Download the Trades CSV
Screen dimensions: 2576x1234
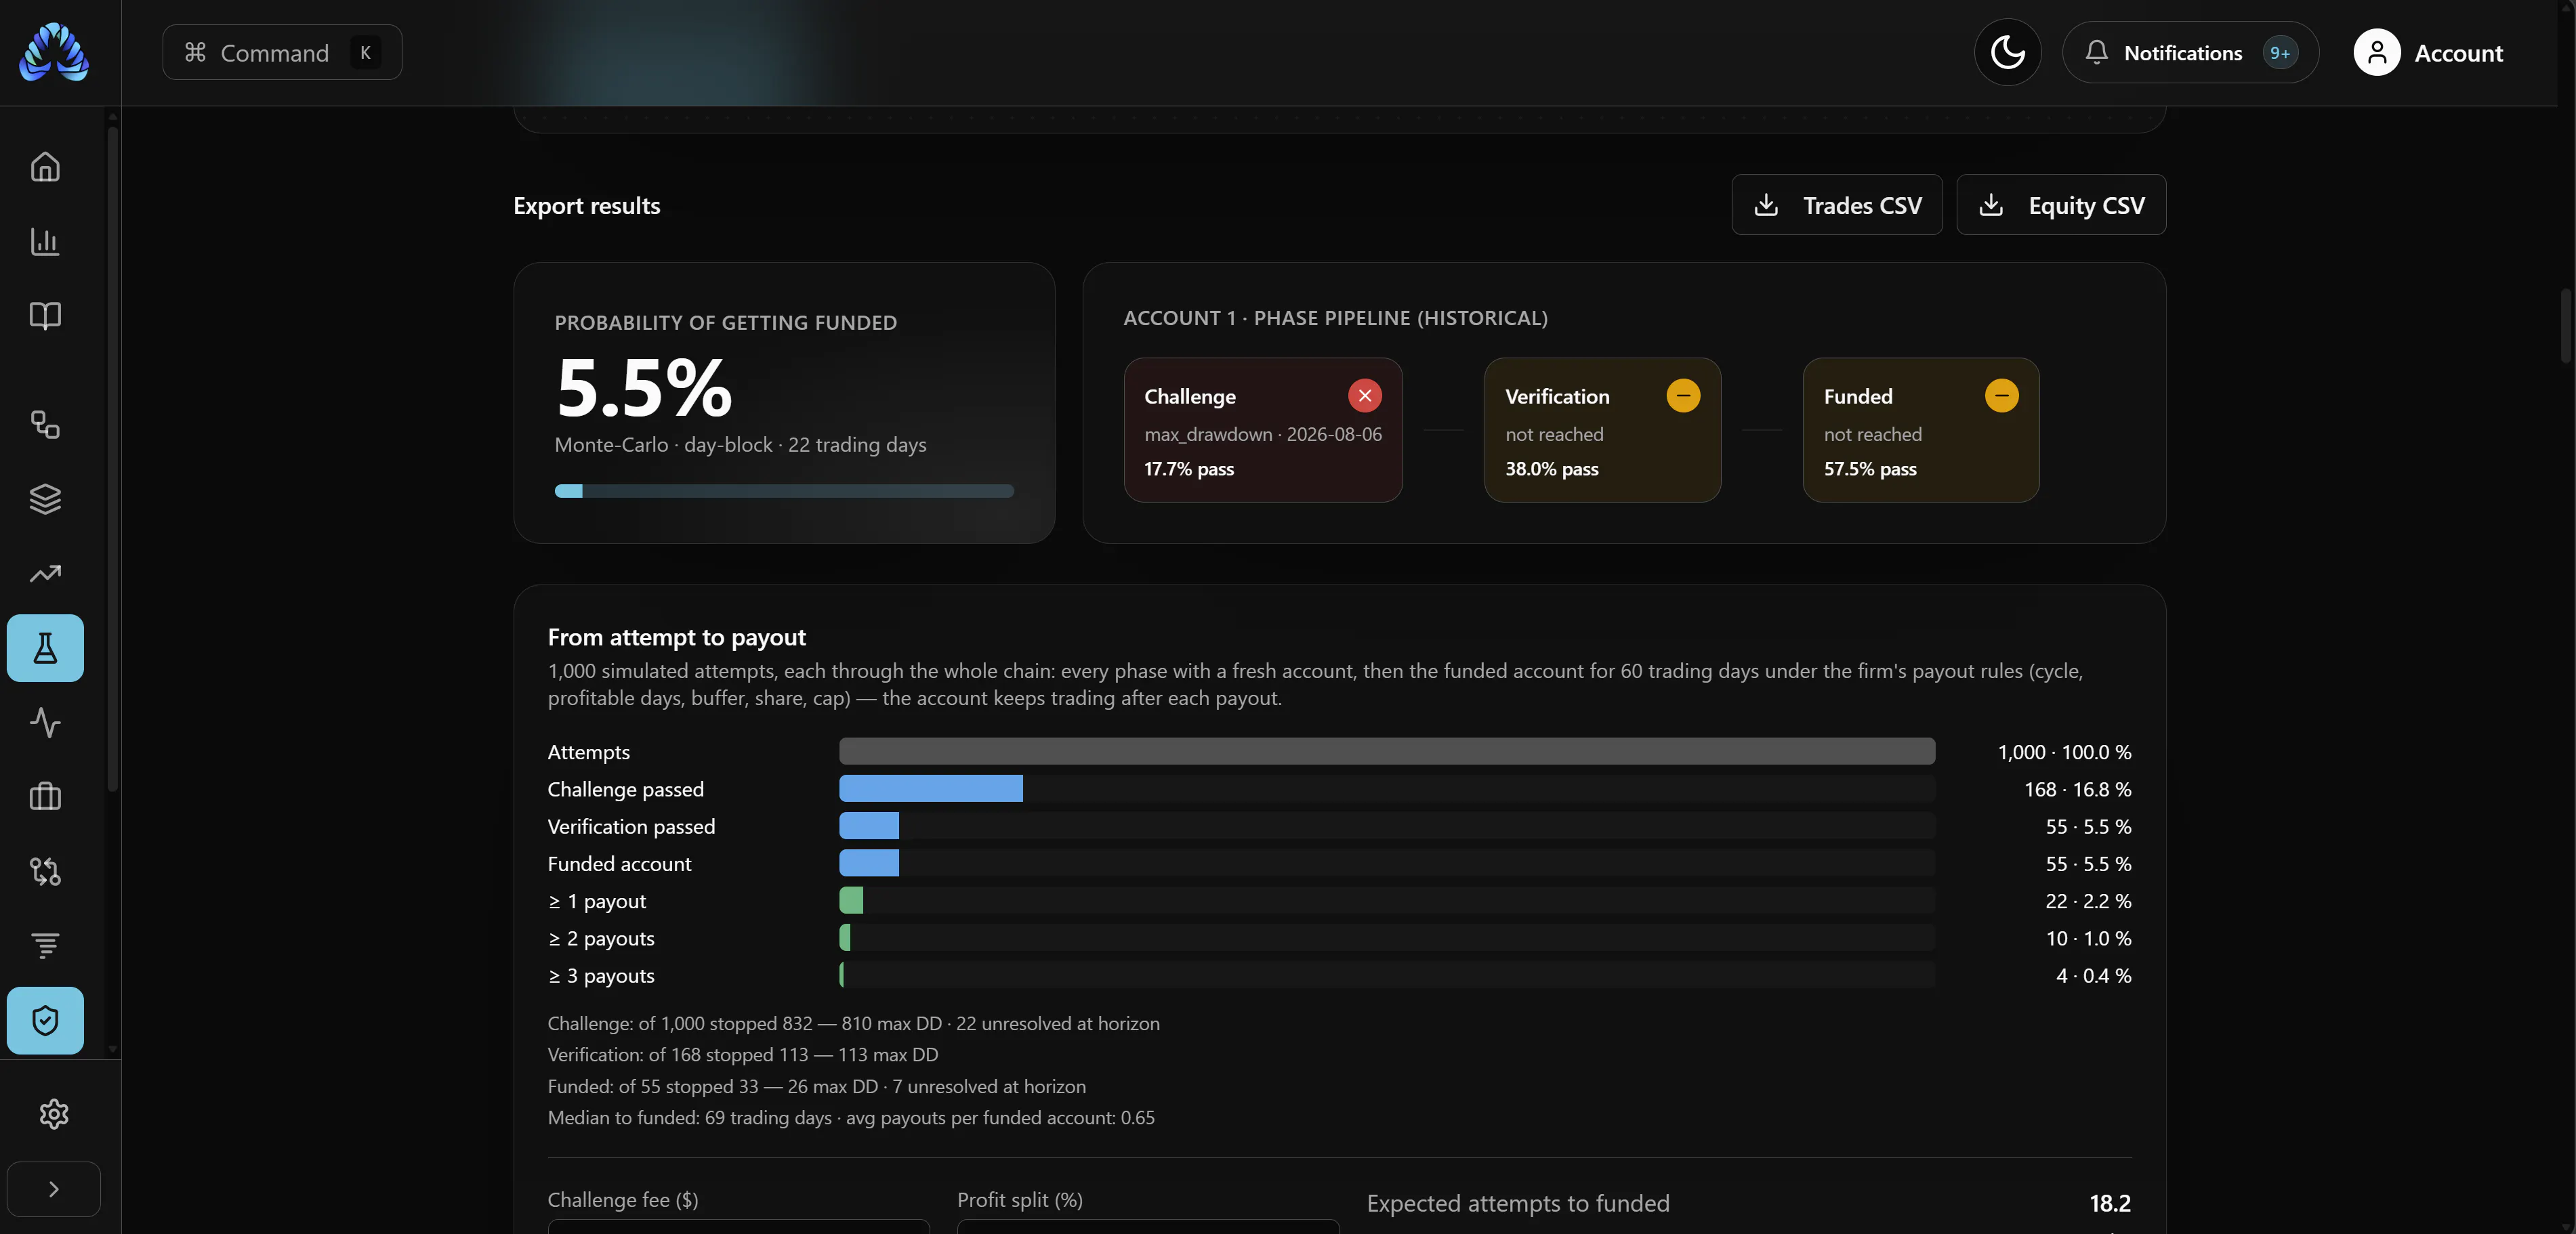click(1836, 205)
